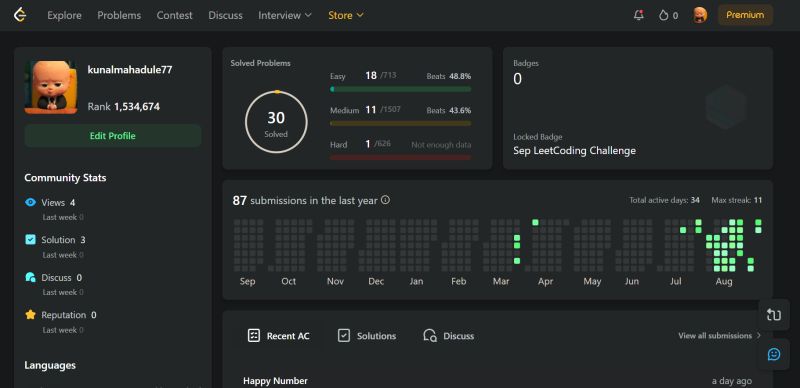Open the user avatar menu in the navbar
The image size is (800, 388).
[700, 15]
